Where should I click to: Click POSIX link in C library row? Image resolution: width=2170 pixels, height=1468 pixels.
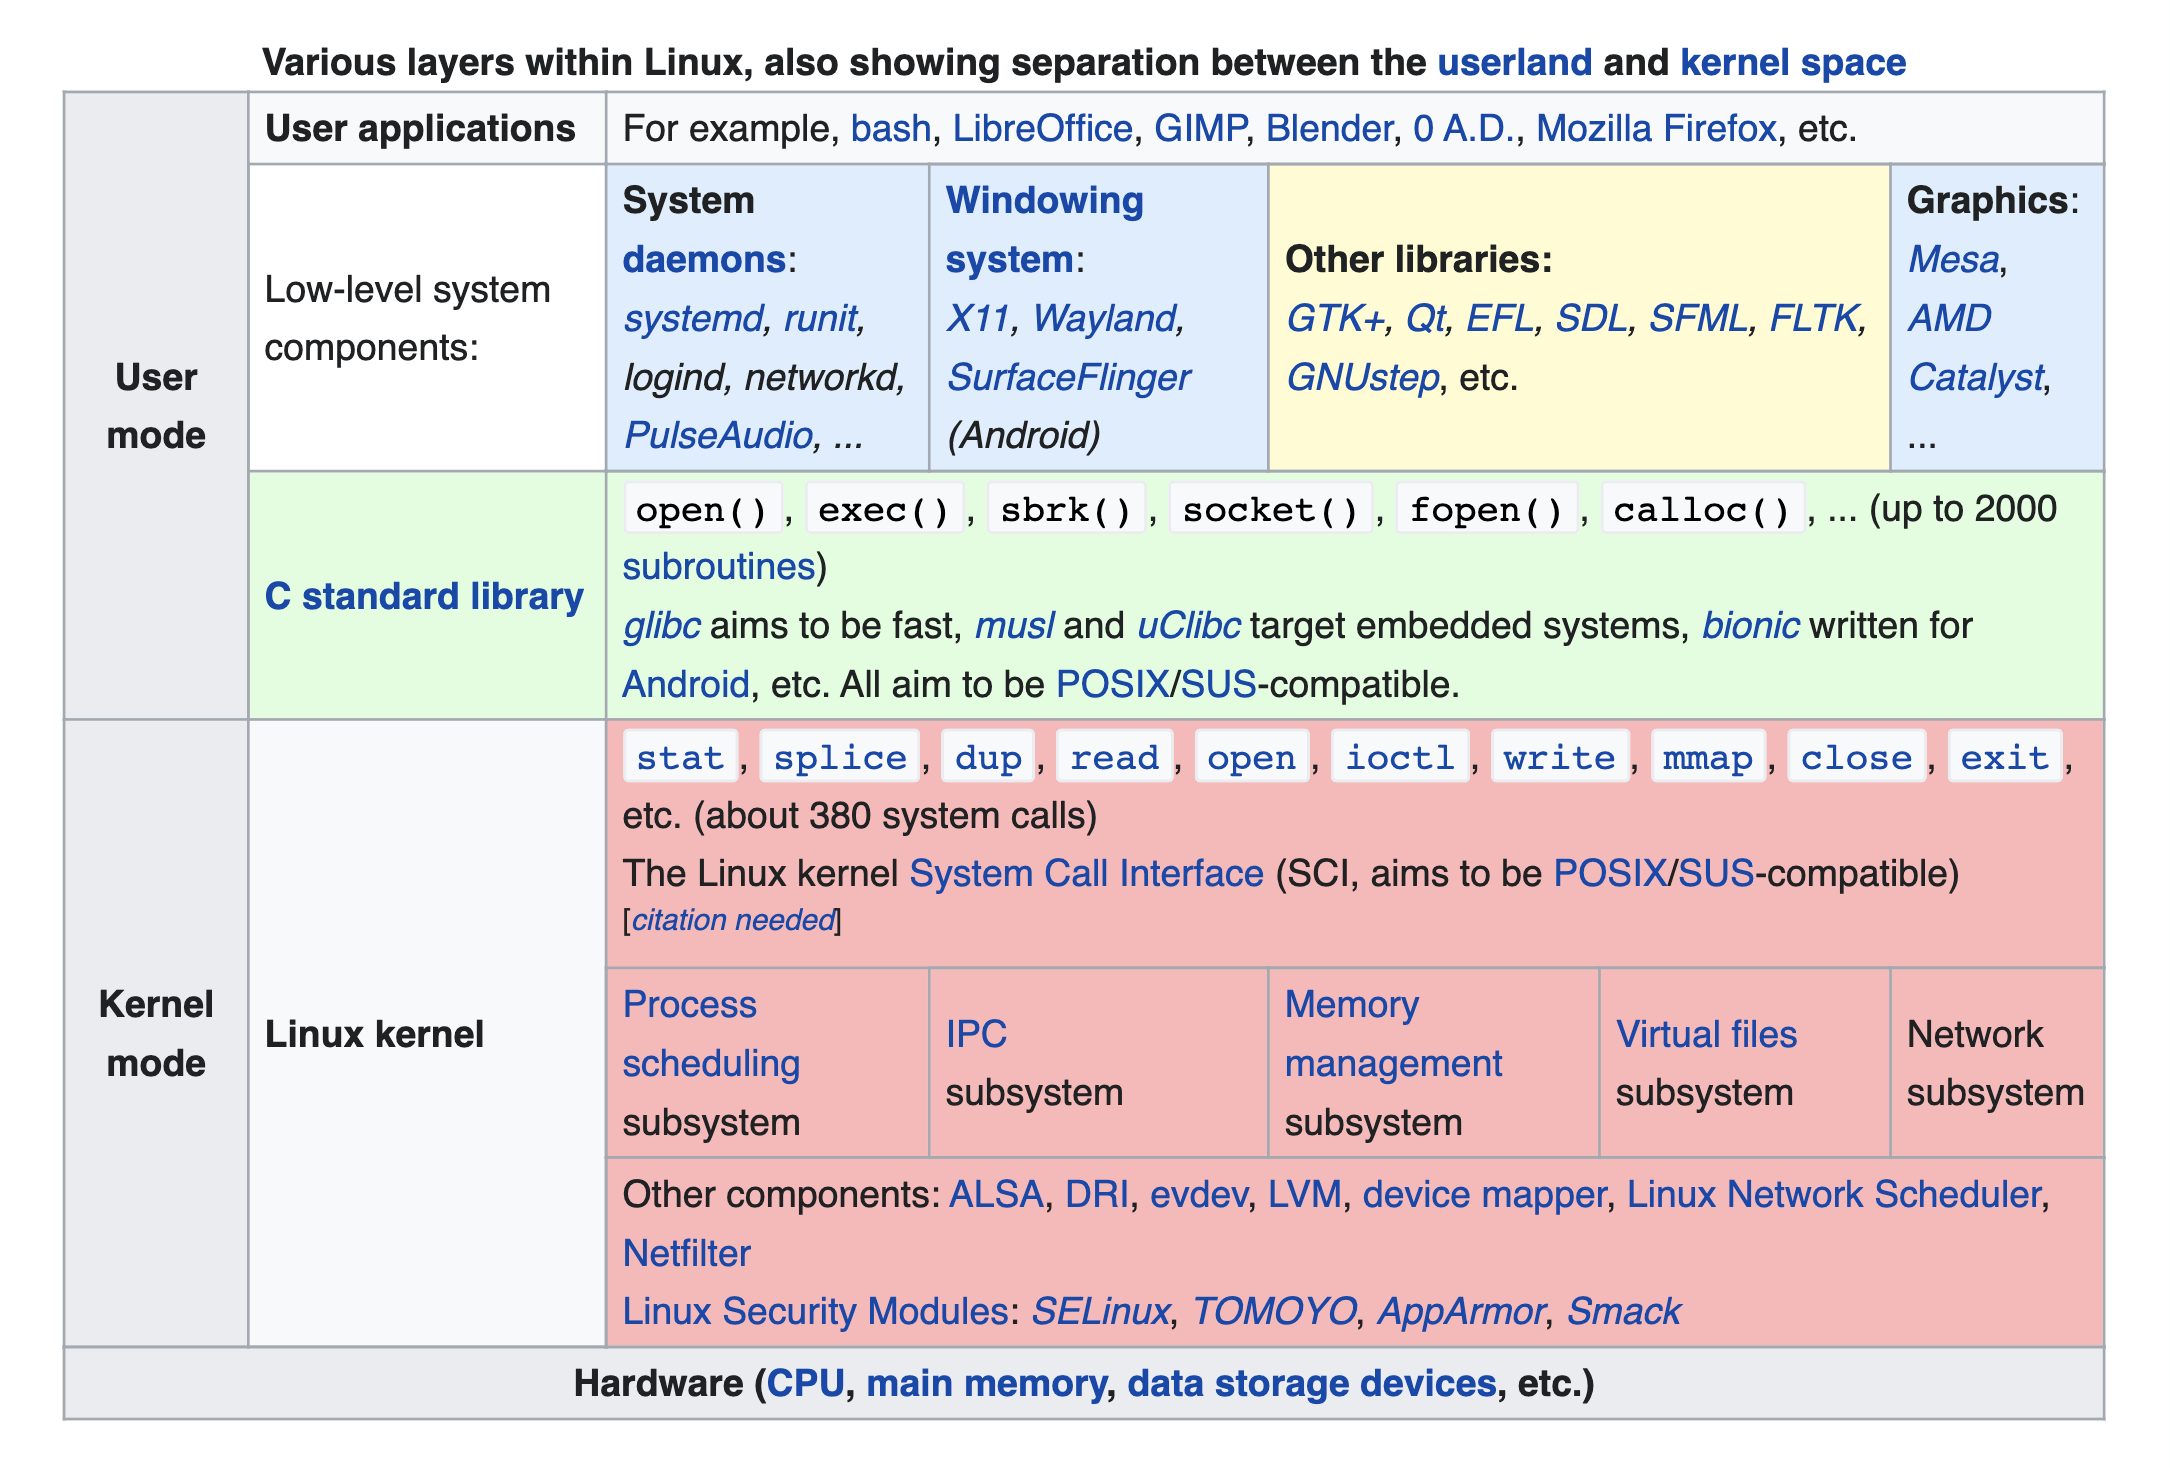[x=1112, y=684]
